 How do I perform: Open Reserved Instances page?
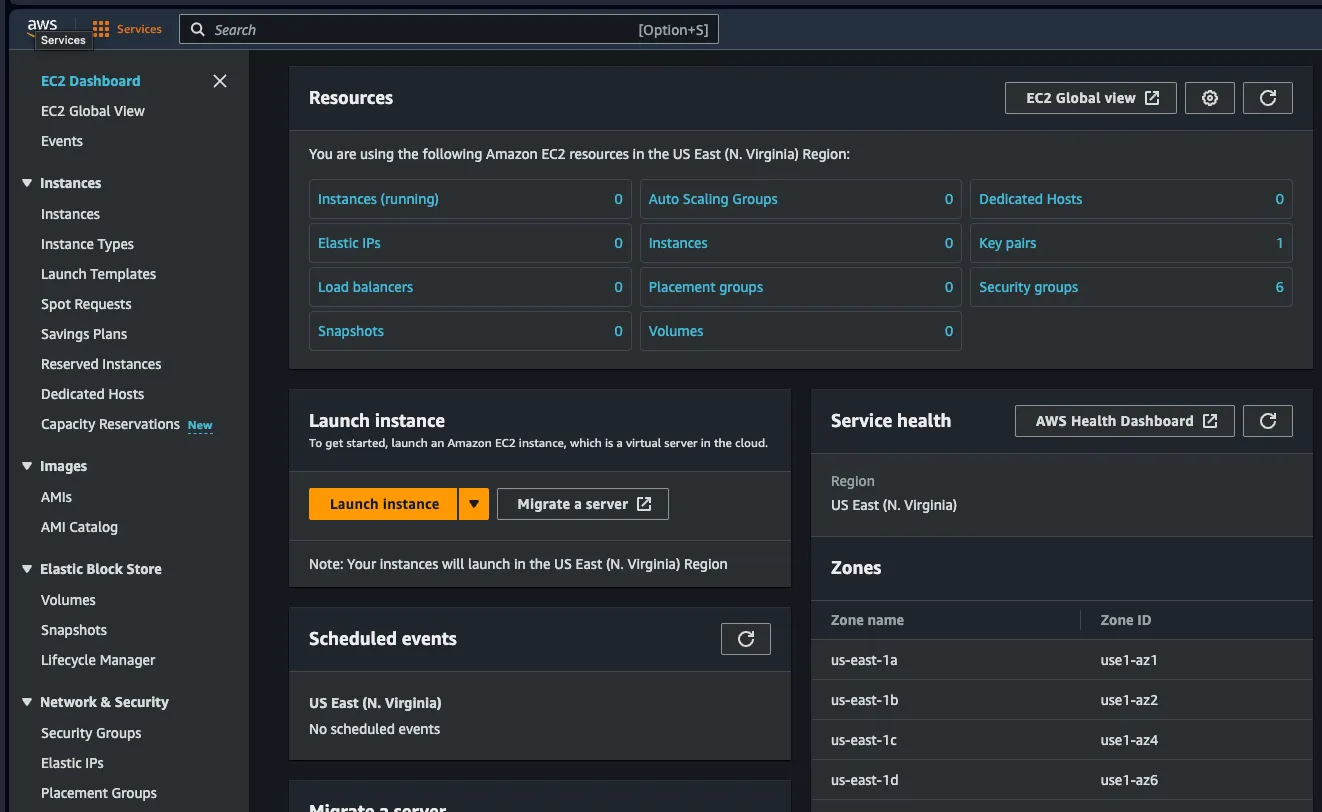coord(101,364)
